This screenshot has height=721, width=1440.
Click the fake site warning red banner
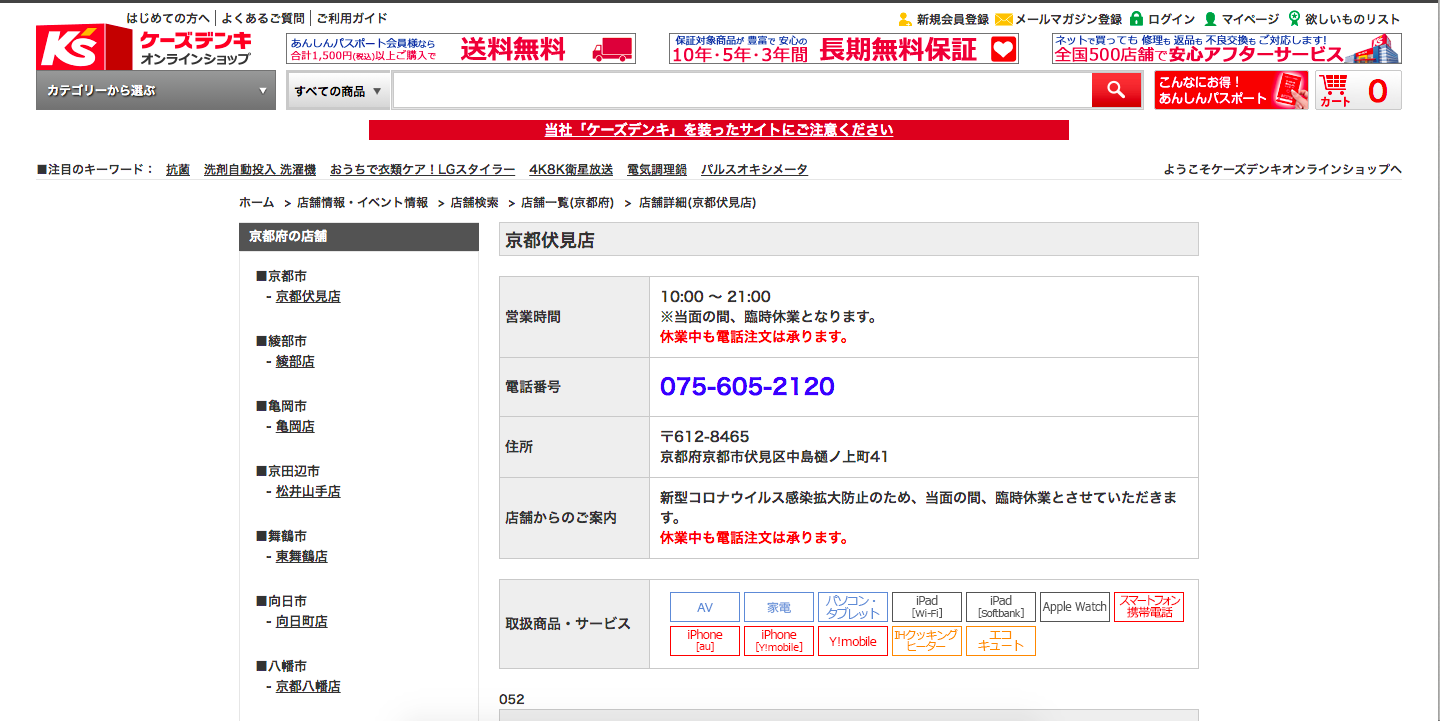click(719, 130)
